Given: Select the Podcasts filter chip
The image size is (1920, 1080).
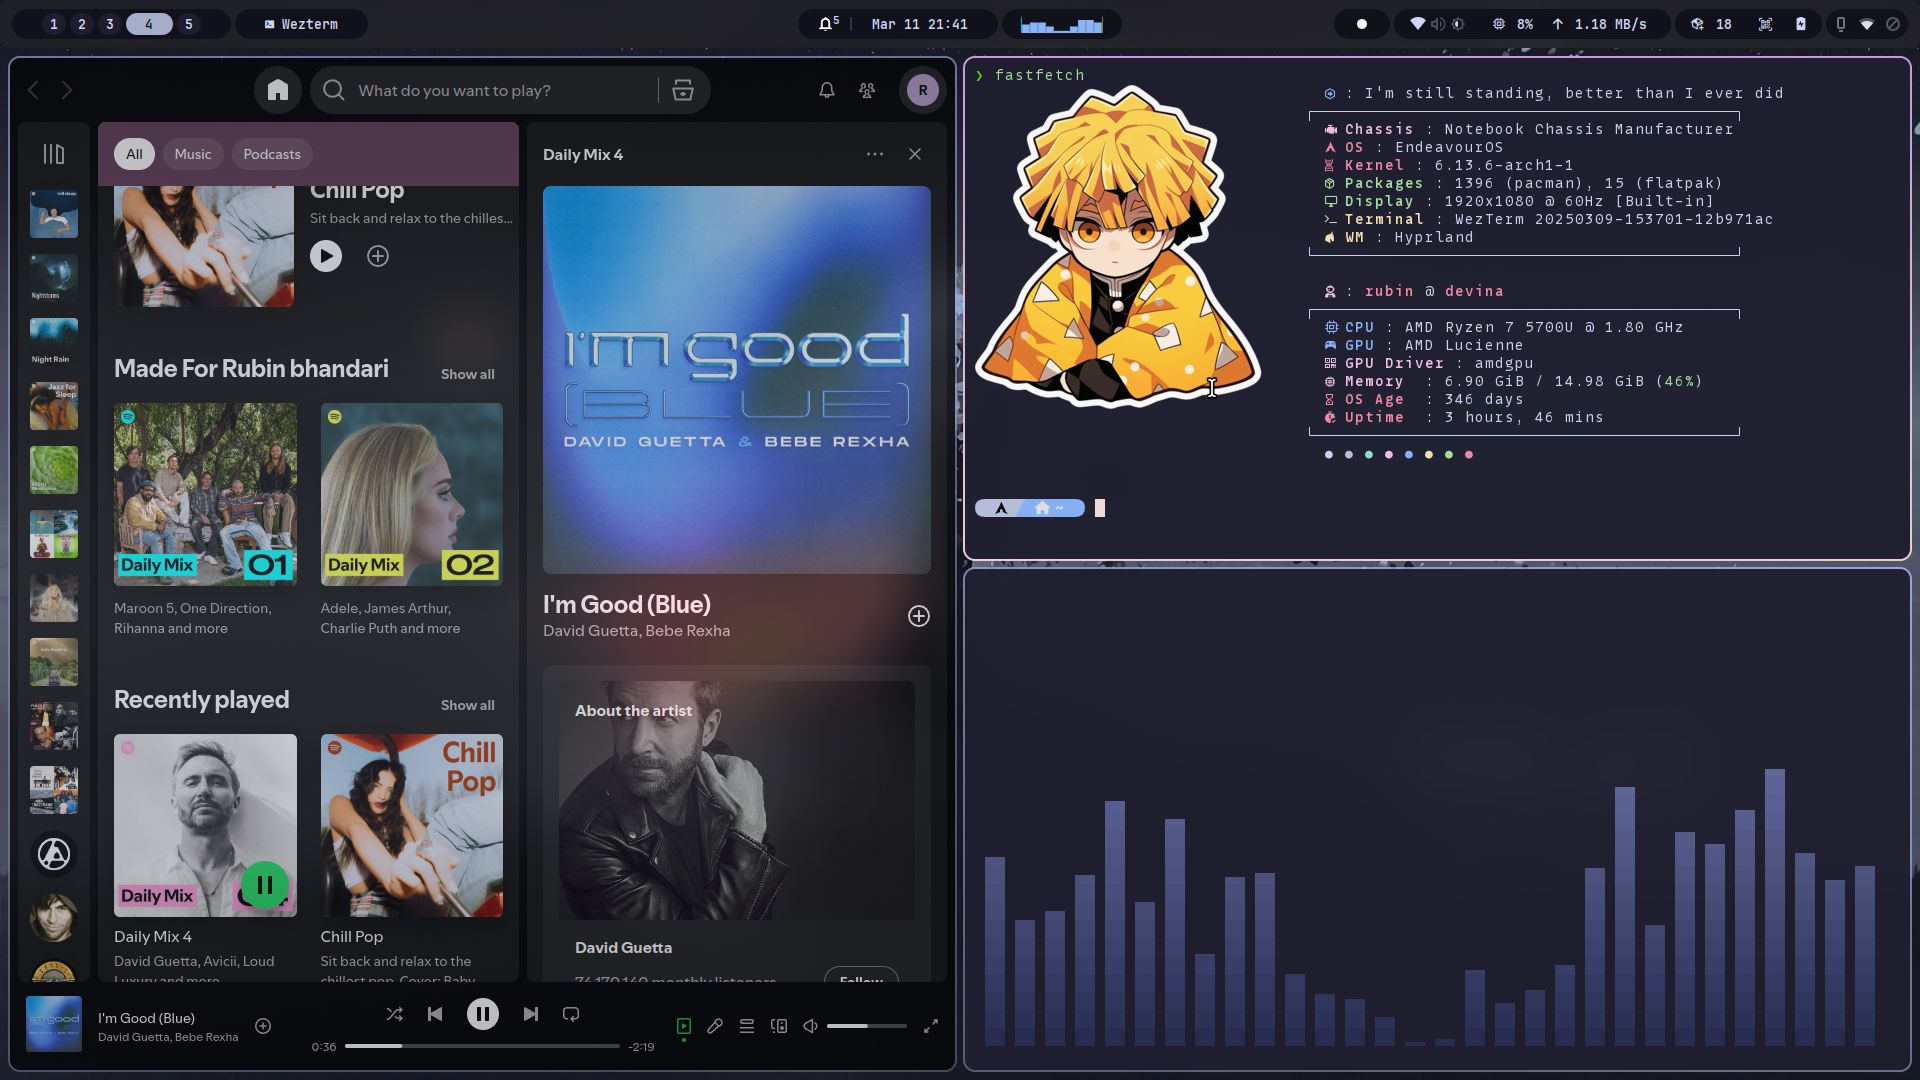Looking at the screenshot, I should [x=272, y=154].
